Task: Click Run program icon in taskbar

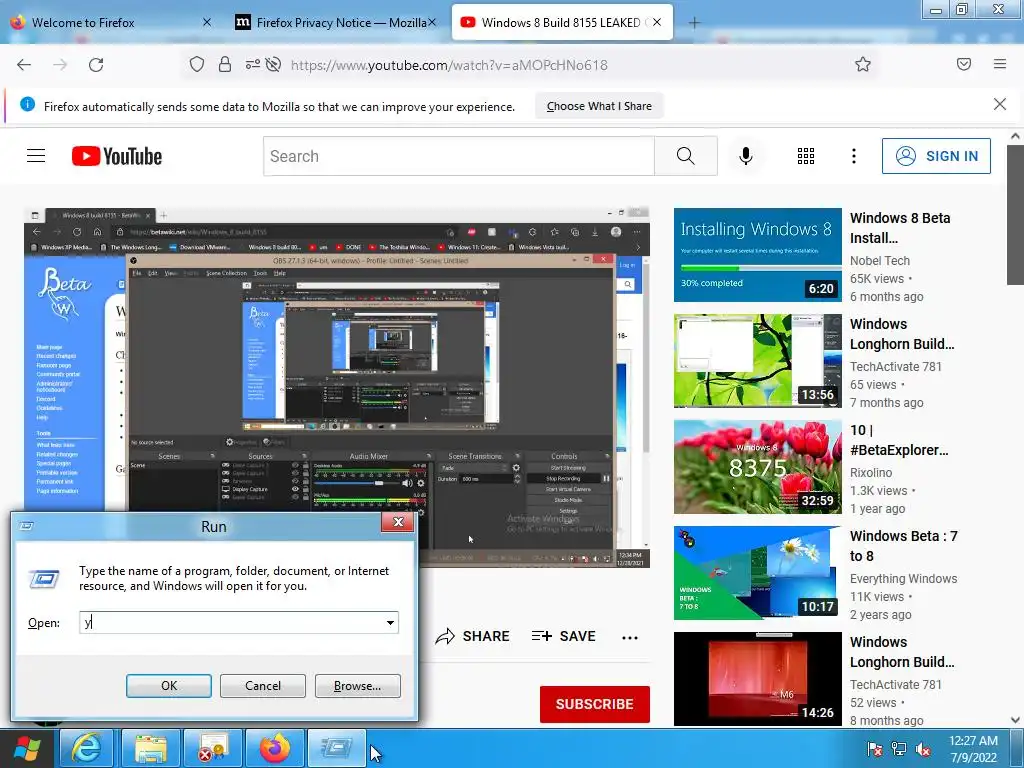Action: pos(336,748)
